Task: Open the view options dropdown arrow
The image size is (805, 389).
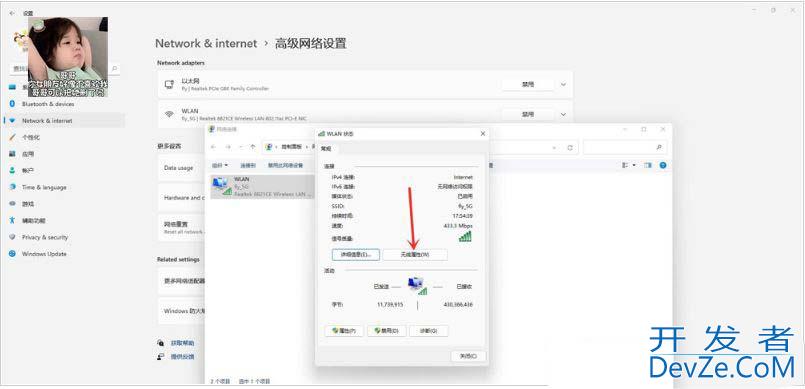Action: point(634,165)
